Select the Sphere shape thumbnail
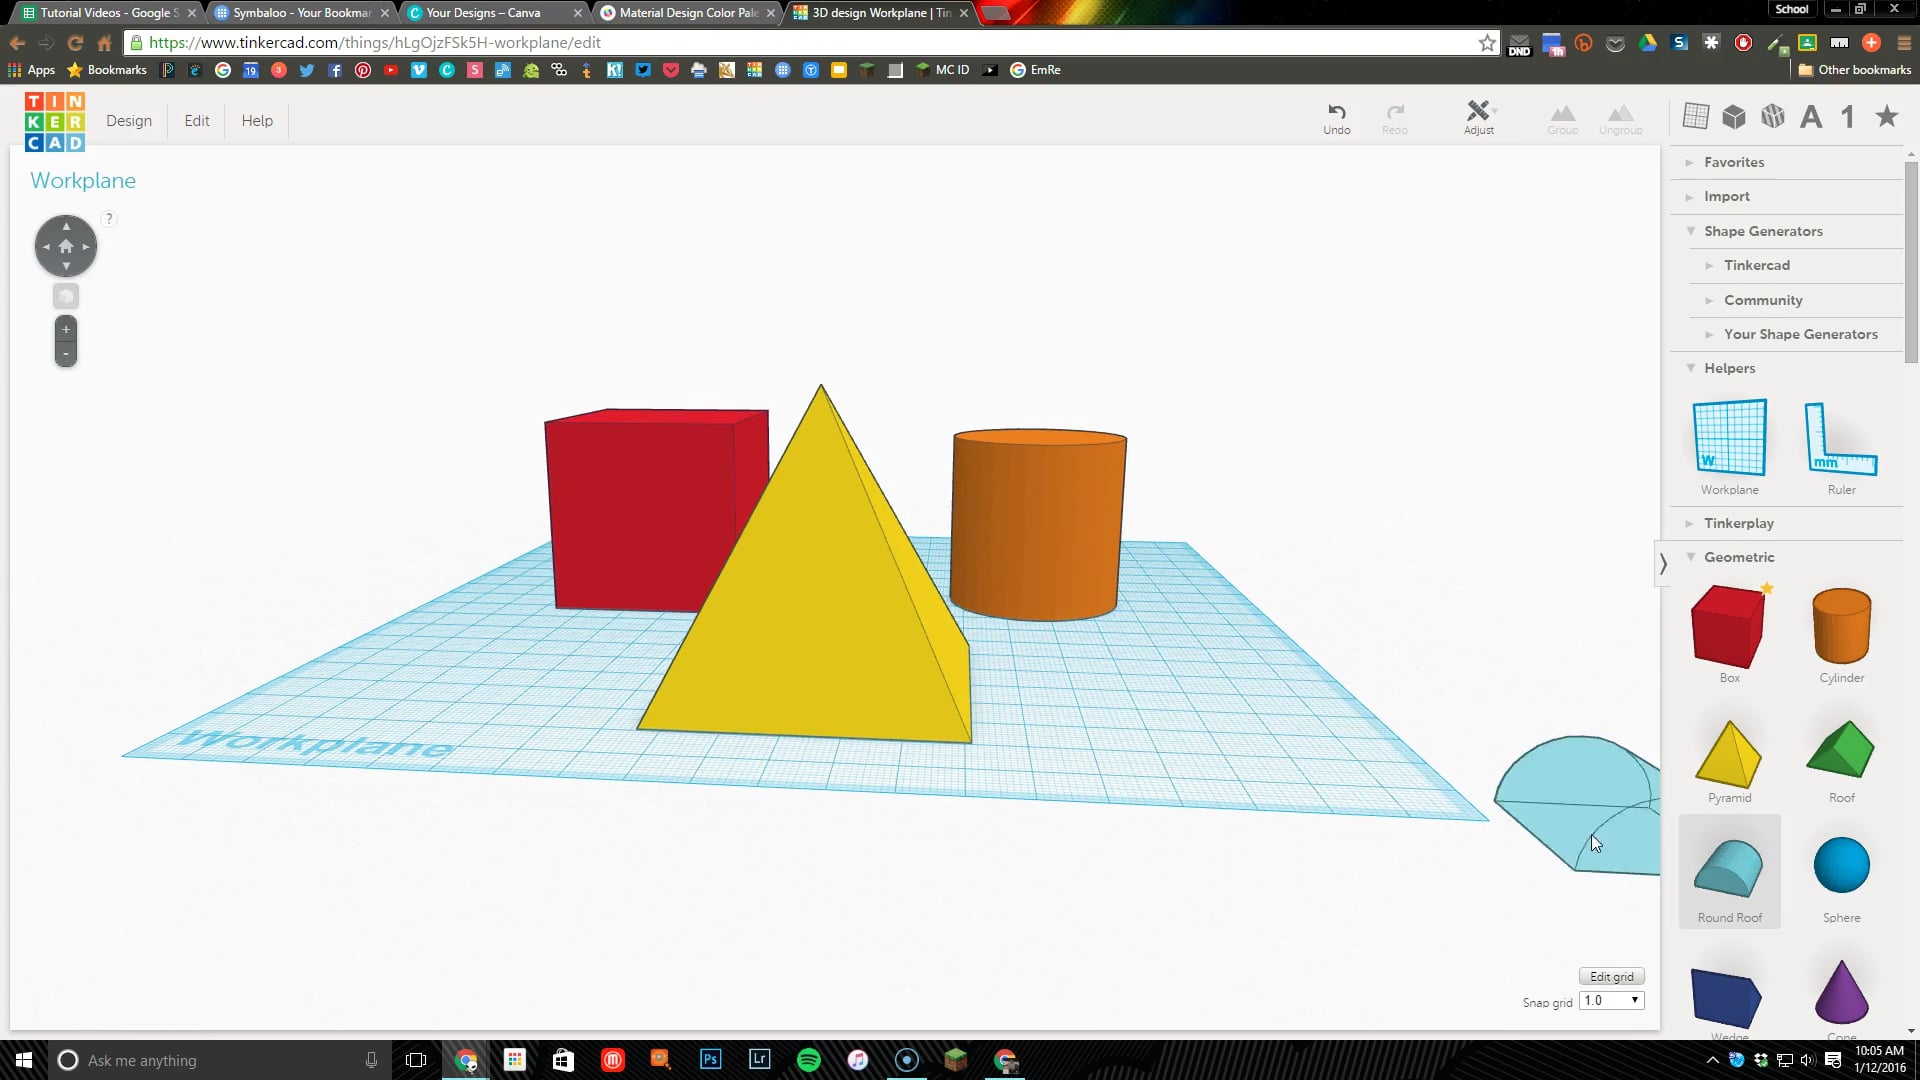This screenshot has height=1080, width=1920. point(1841,864)
